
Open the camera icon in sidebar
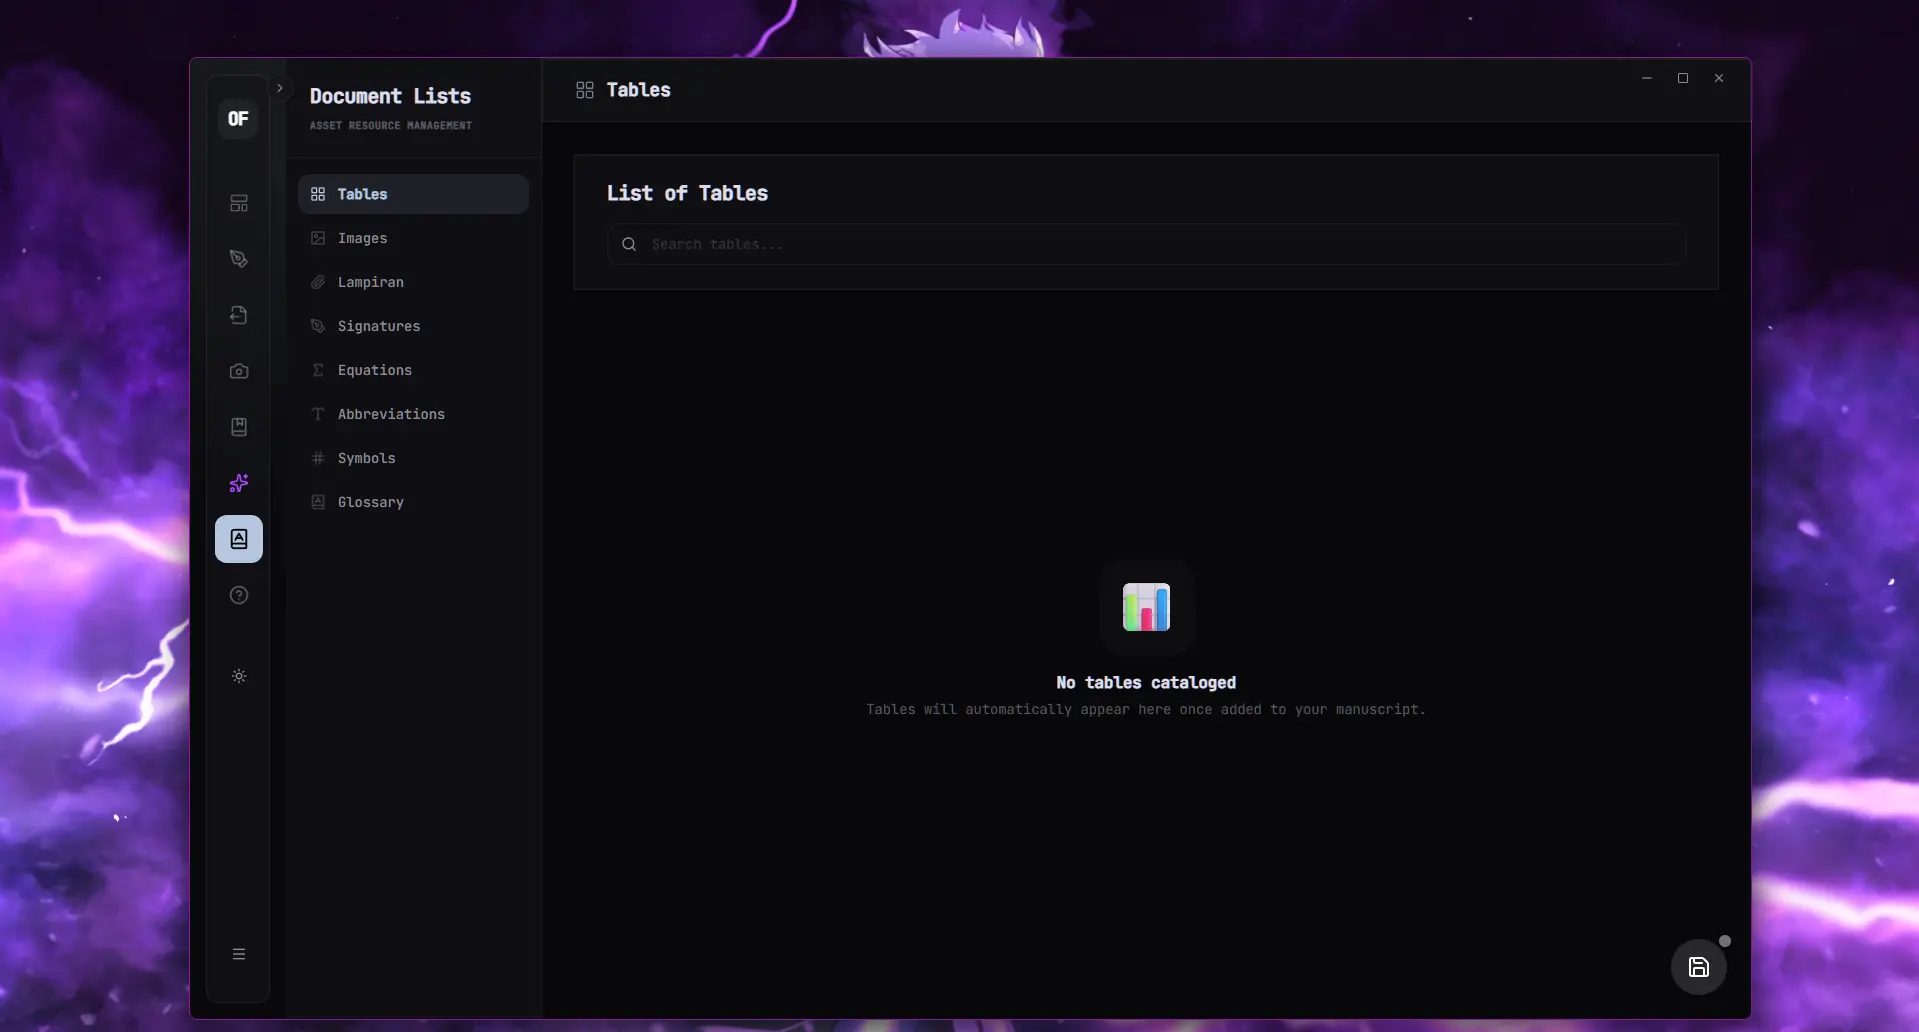pos(239,371)
